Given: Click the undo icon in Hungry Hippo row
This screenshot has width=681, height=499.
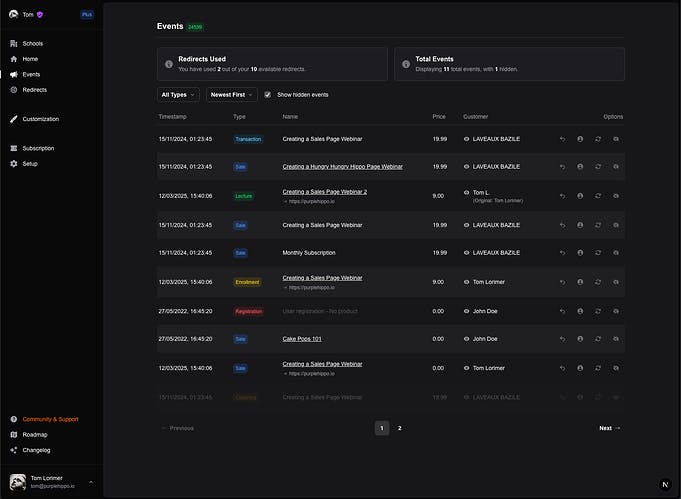Looking at the screenshot, I should click(562, 167).
